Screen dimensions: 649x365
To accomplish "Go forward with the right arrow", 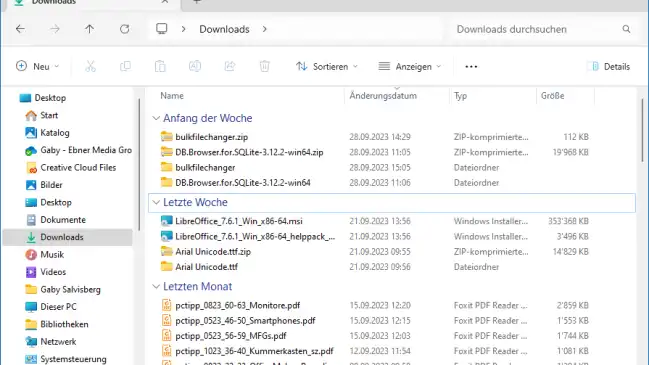I will (55, 29).
